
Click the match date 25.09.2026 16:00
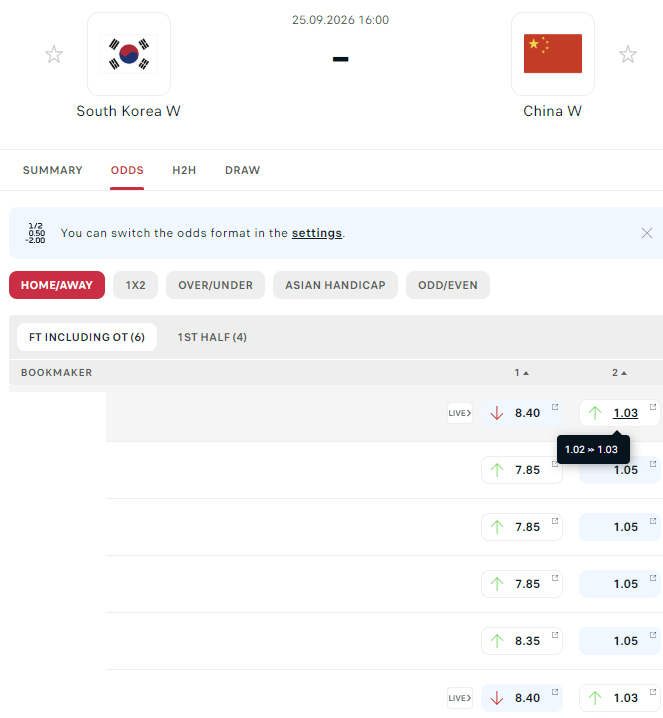[x=340, y=20]
